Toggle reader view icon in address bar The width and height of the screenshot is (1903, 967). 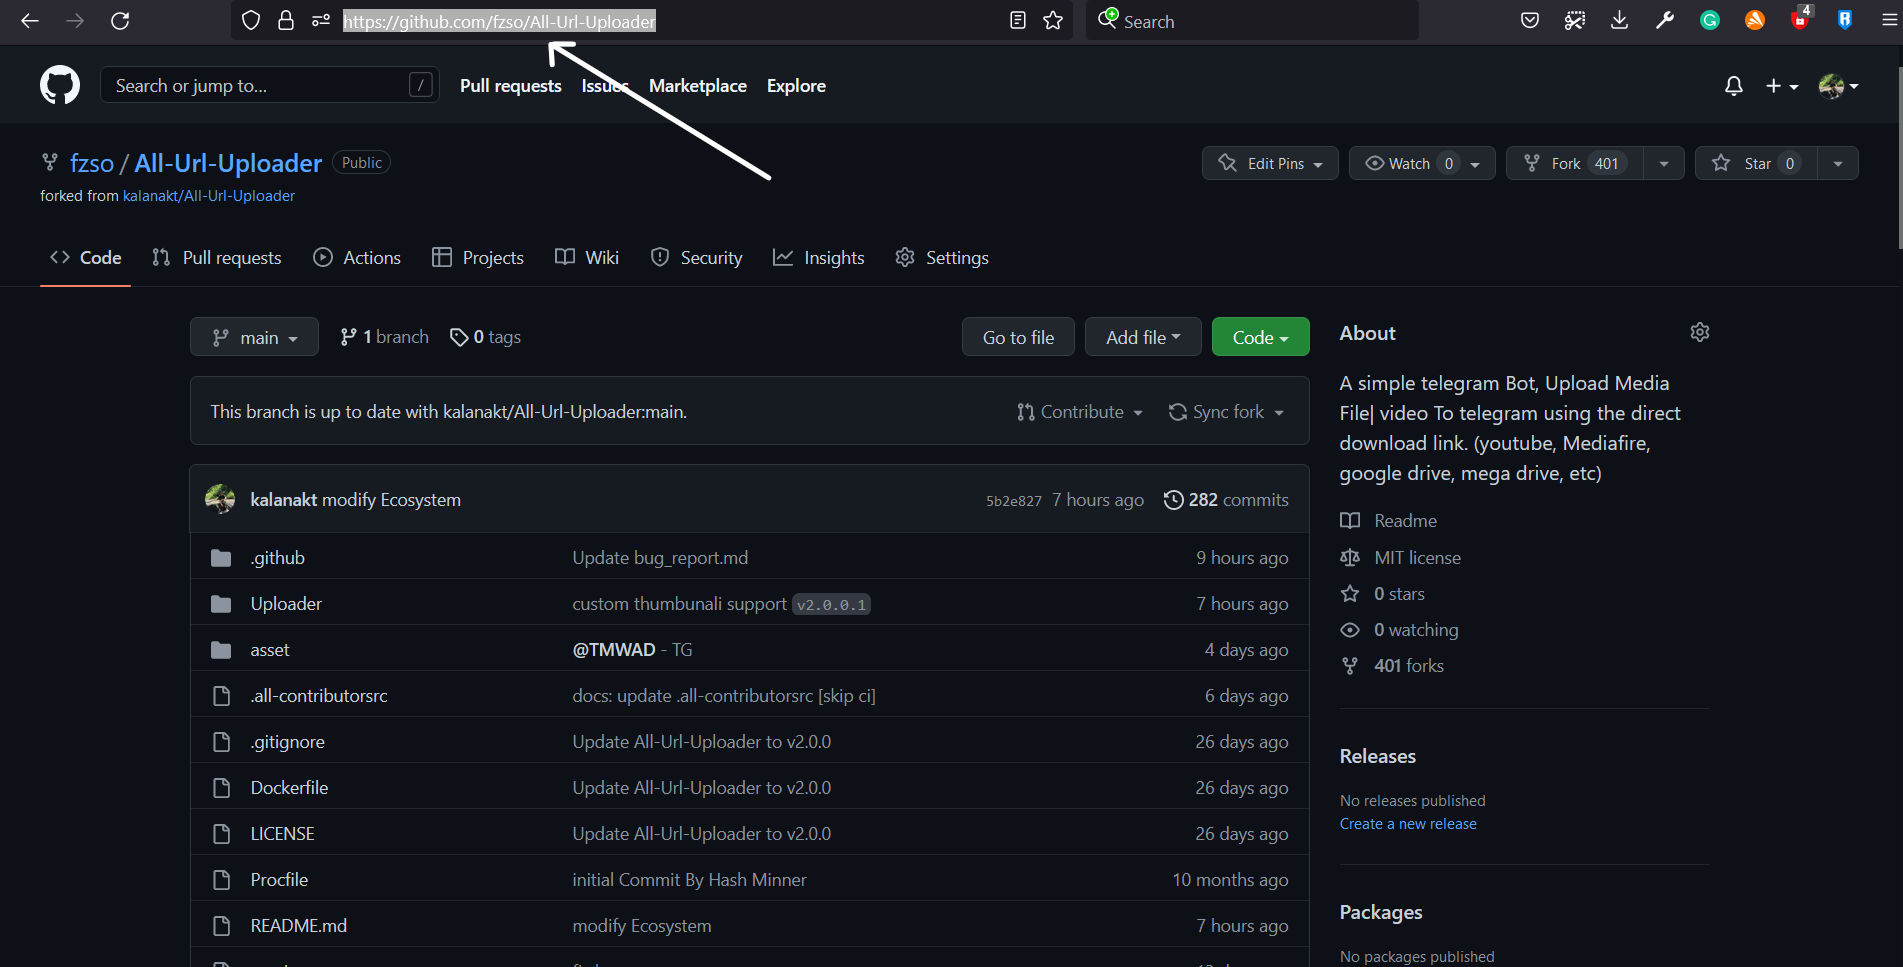pos(1018,21)
